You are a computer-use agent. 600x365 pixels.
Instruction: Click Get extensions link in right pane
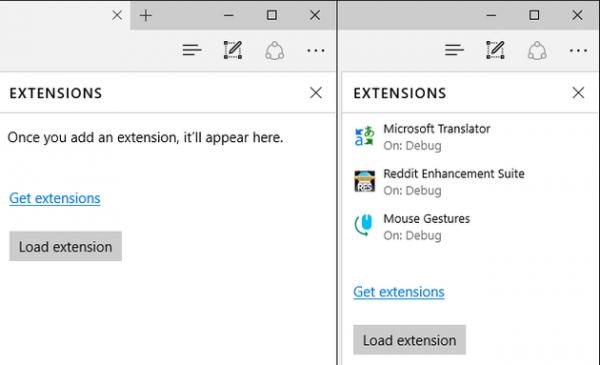click(399, 292)
